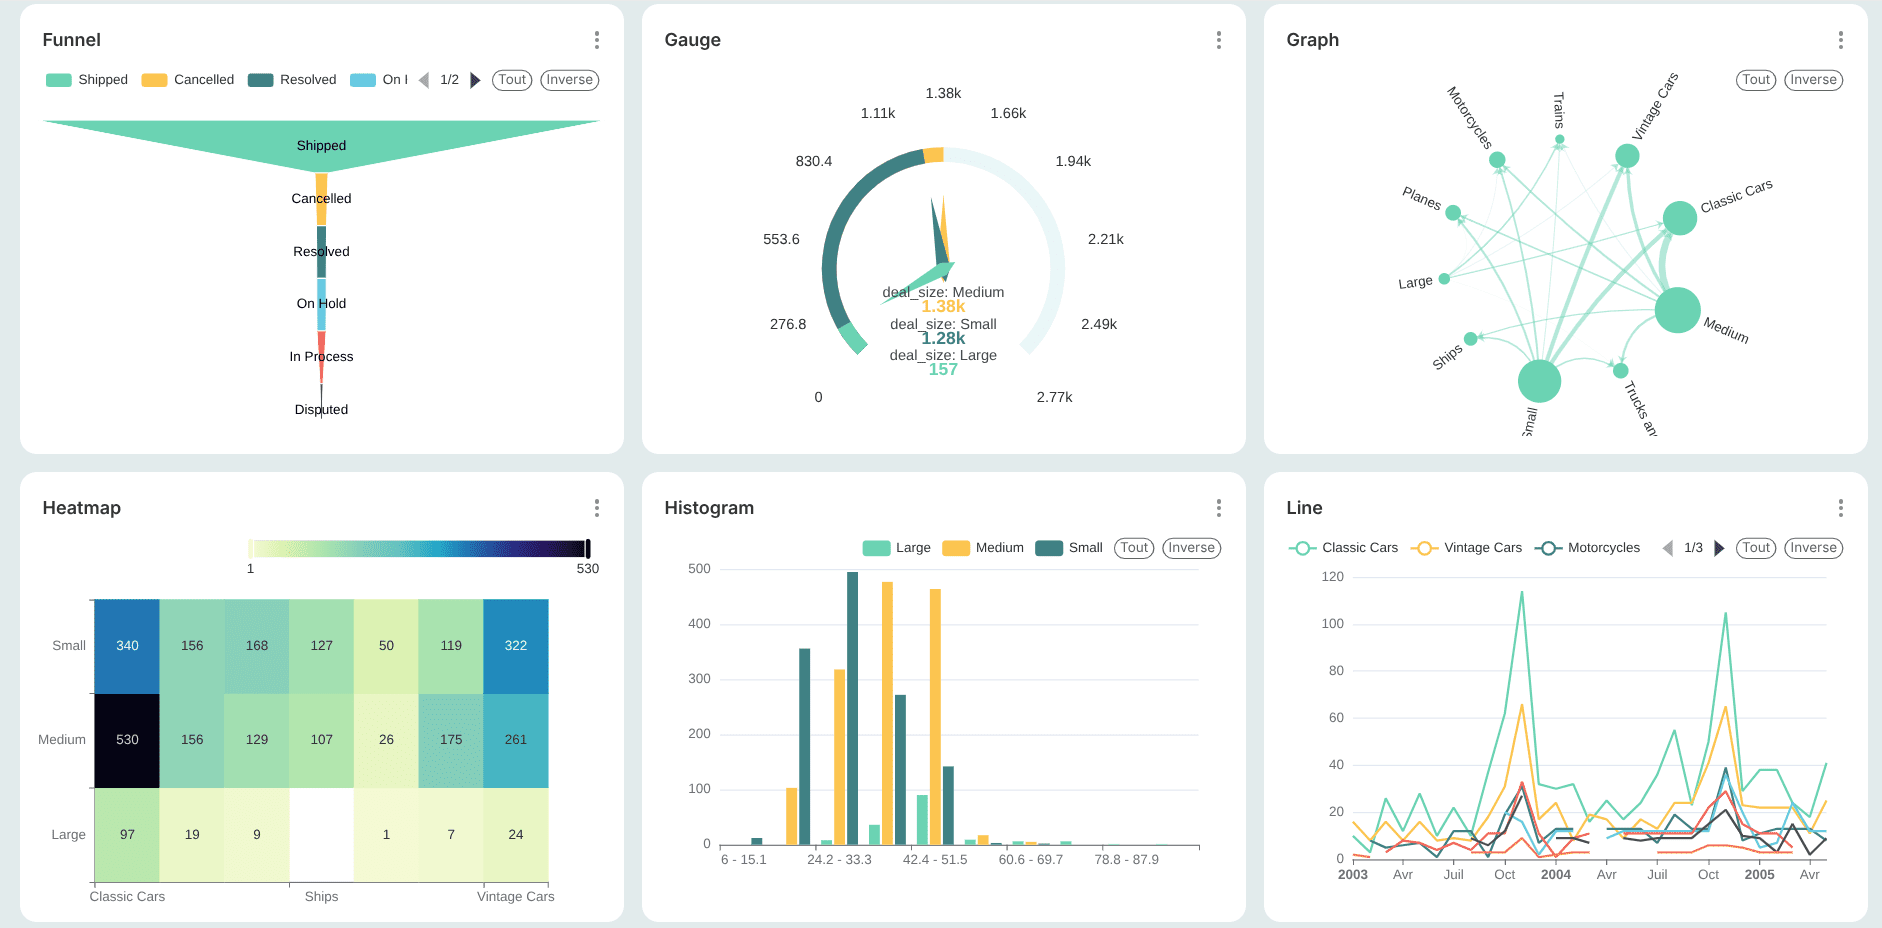1882x928 pixels.
Task: Click the Vintage Cars graph node
Action: [1627, 156]
